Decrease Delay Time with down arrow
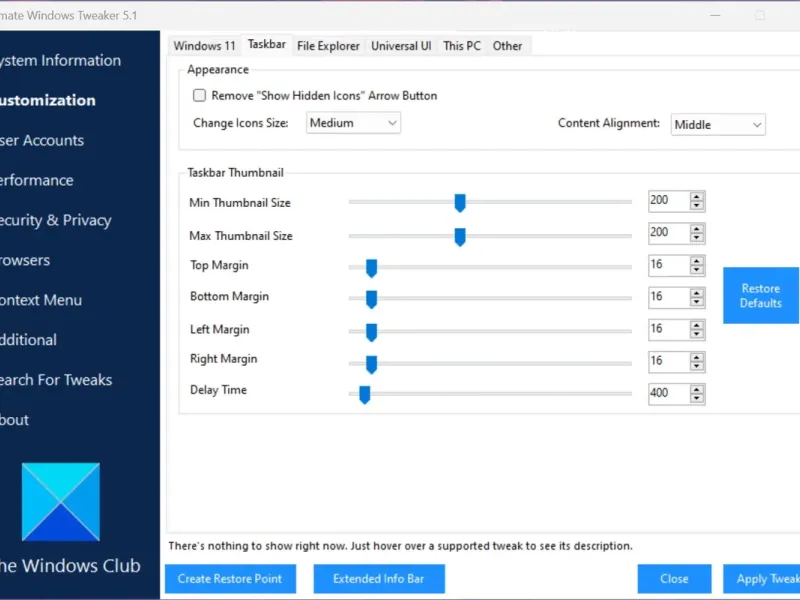This screenshot has width=800, height=600. pyautogui.click(x=696, y=398)
